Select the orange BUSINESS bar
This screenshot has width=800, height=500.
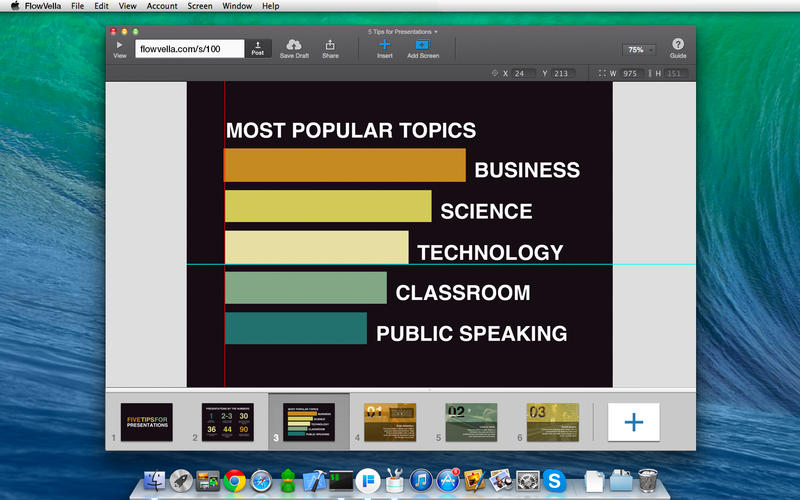tap(345, 165)
